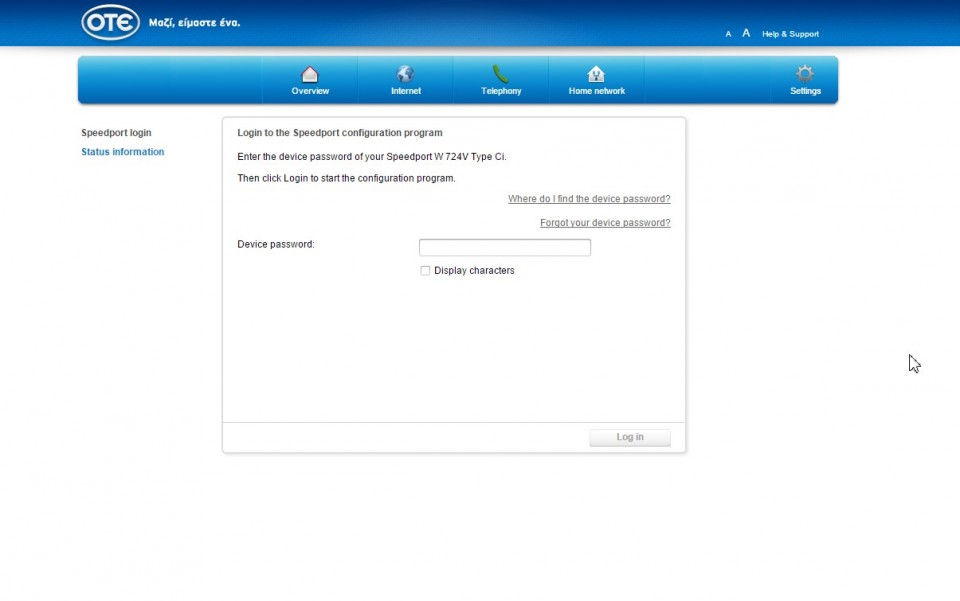Click the Display characters label text
The height and width of the screenshot is (601, 960).
coord(474,271)
